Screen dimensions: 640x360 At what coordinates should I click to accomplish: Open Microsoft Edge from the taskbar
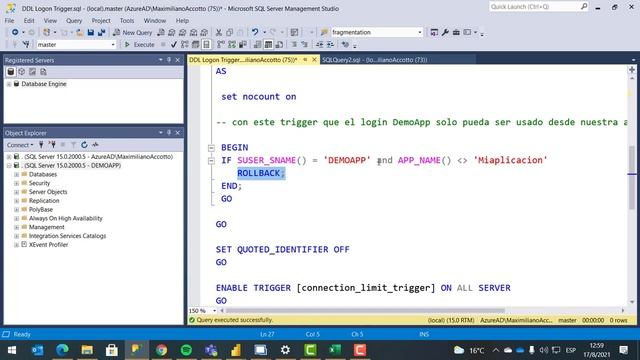coord(62,350)
